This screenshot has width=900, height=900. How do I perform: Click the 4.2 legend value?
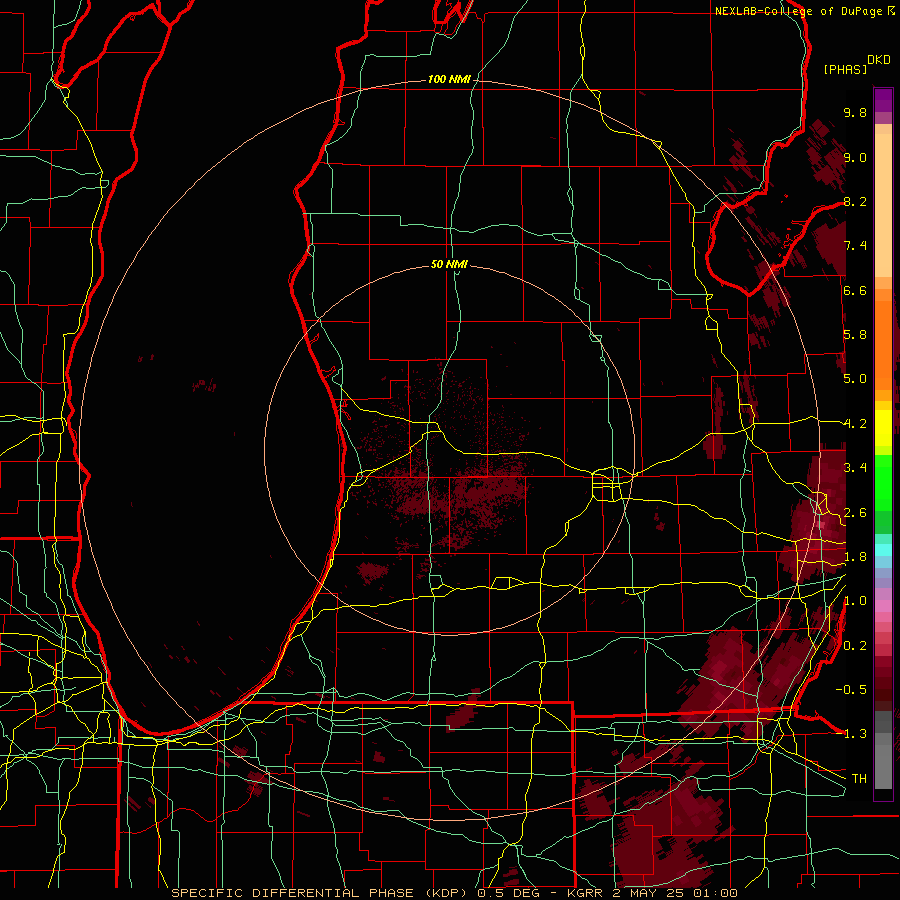(x=855, y=424)
